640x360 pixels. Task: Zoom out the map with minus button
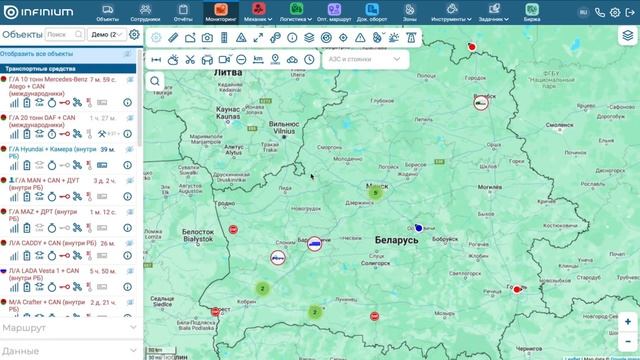628,341
